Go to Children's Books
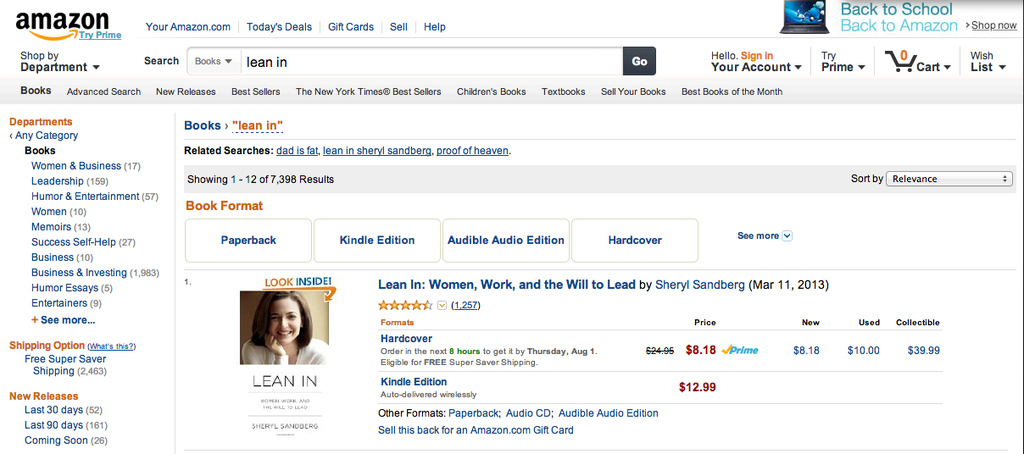Viewport: 1024px width, 454px height. (x=491, y=91)
